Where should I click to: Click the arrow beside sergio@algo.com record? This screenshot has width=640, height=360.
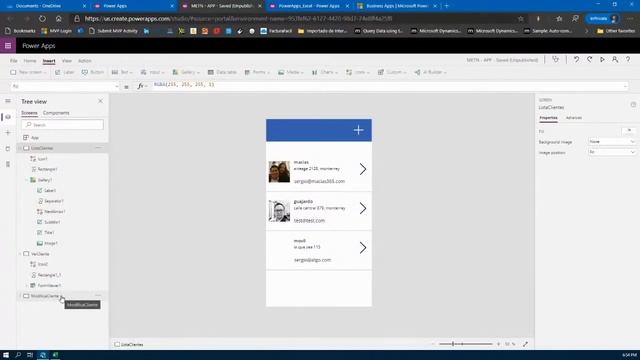tap(363, 247)
